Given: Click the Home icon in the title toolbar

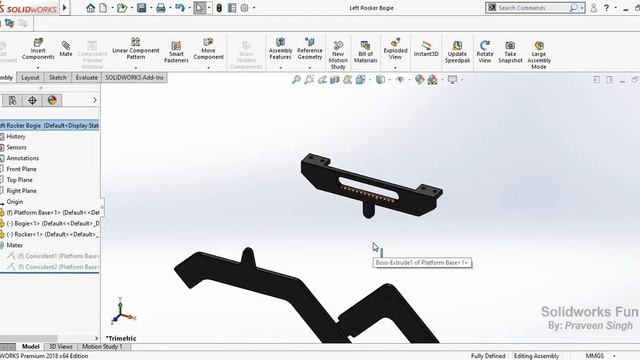Looking at the screenshot, I should [91, 8].
